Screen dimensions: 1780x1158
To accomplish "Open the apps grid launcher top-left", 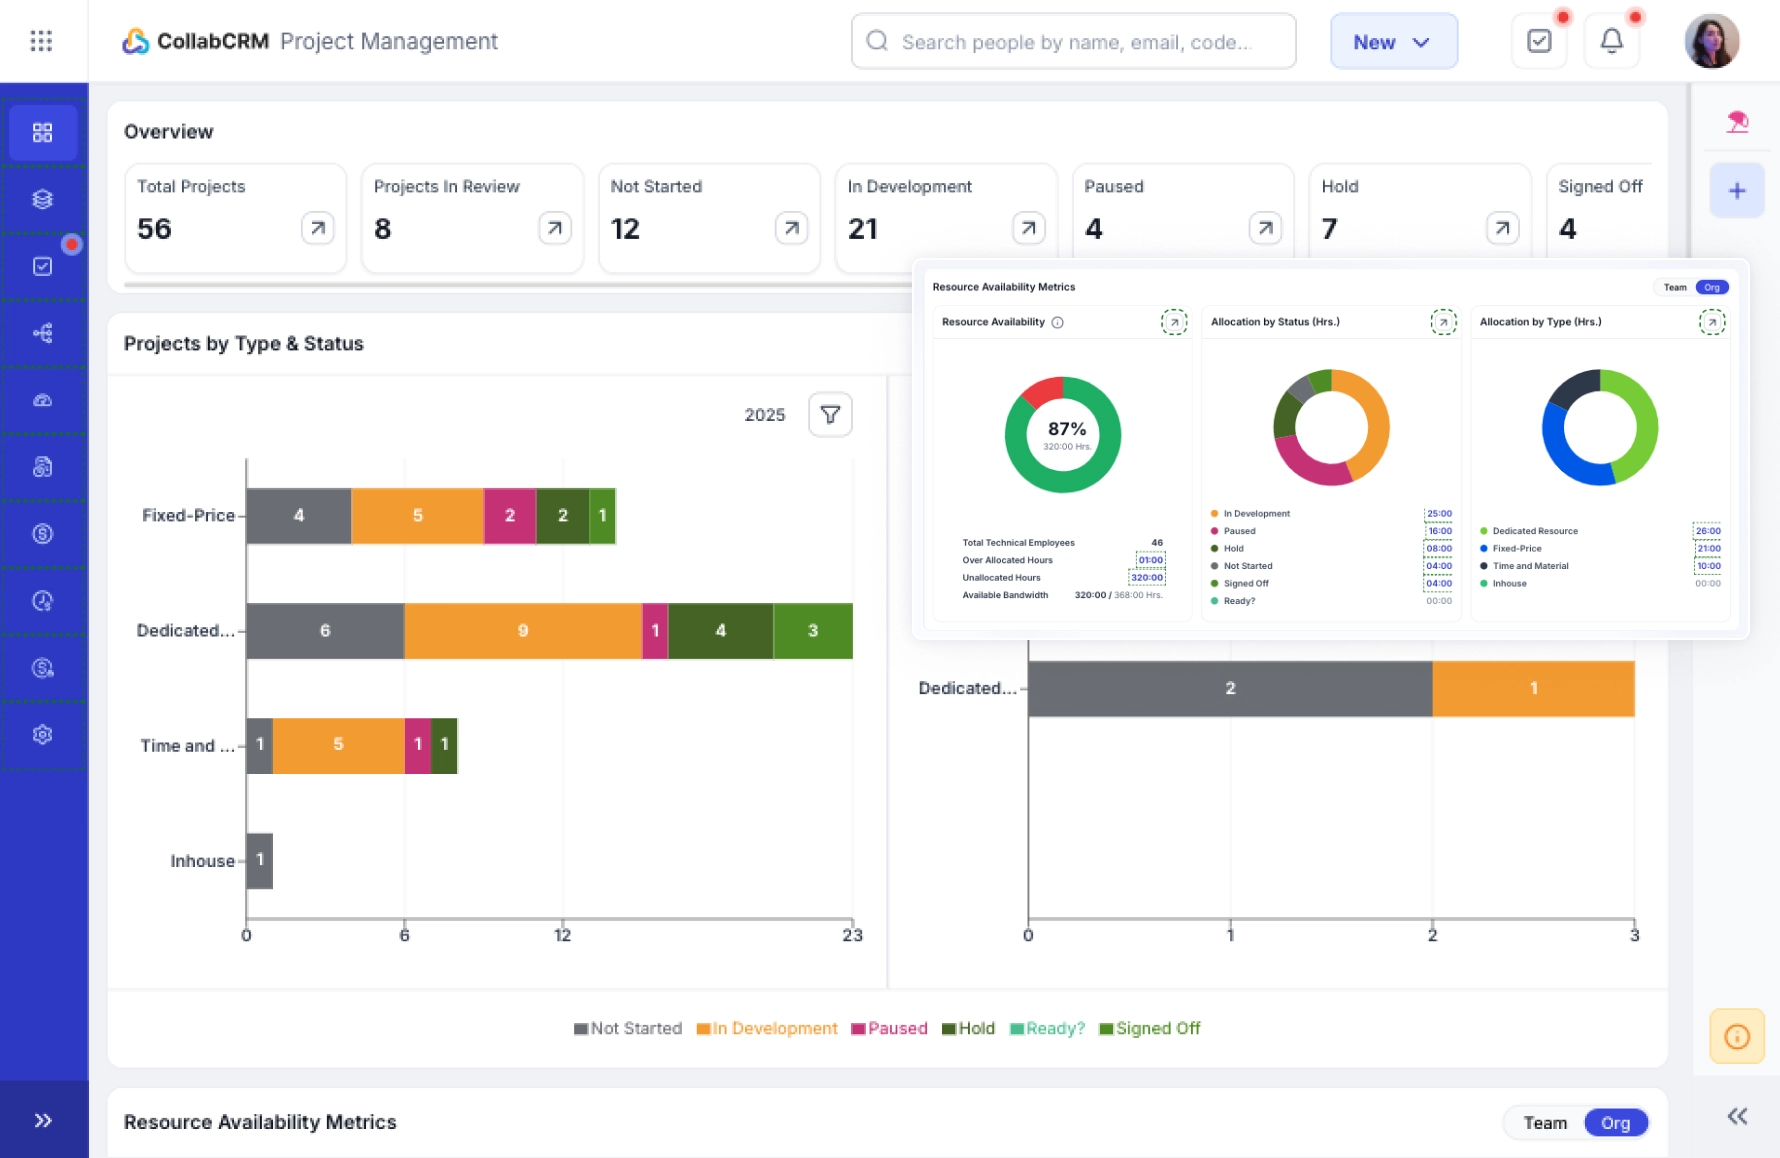I will [43, 41].
